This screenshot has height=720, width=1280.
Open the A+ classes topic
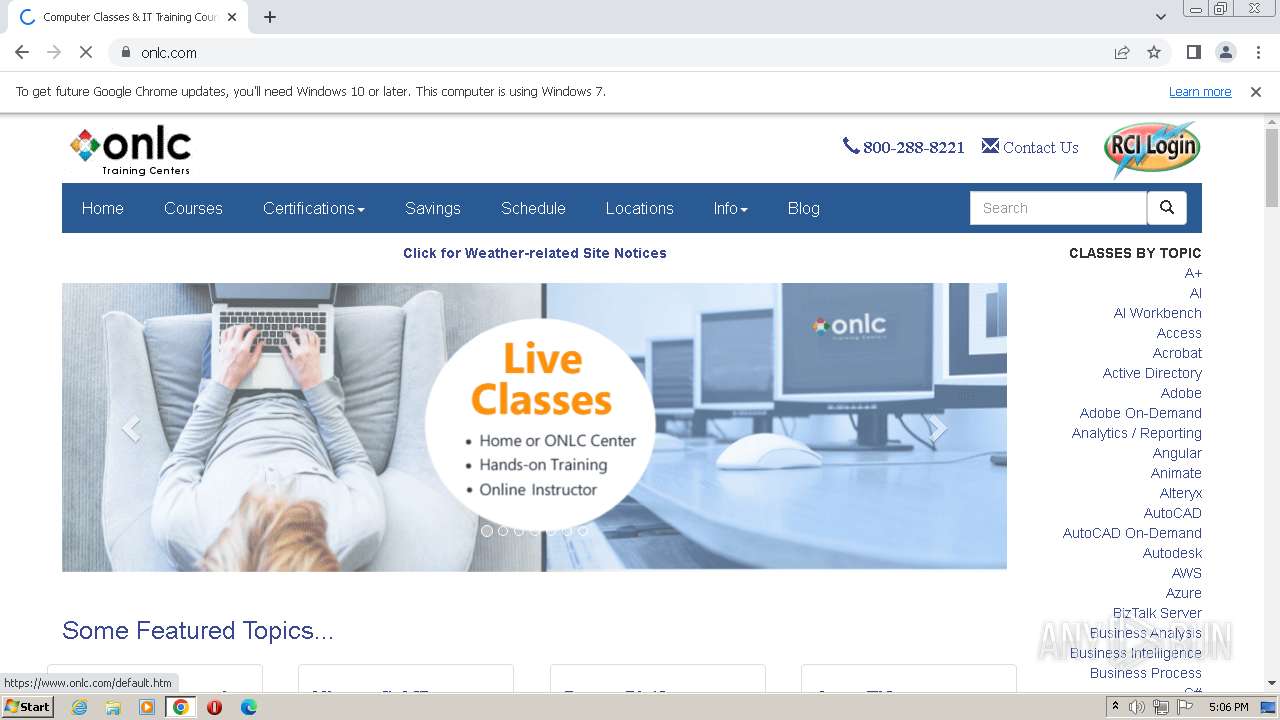(x=1193, y=273)
